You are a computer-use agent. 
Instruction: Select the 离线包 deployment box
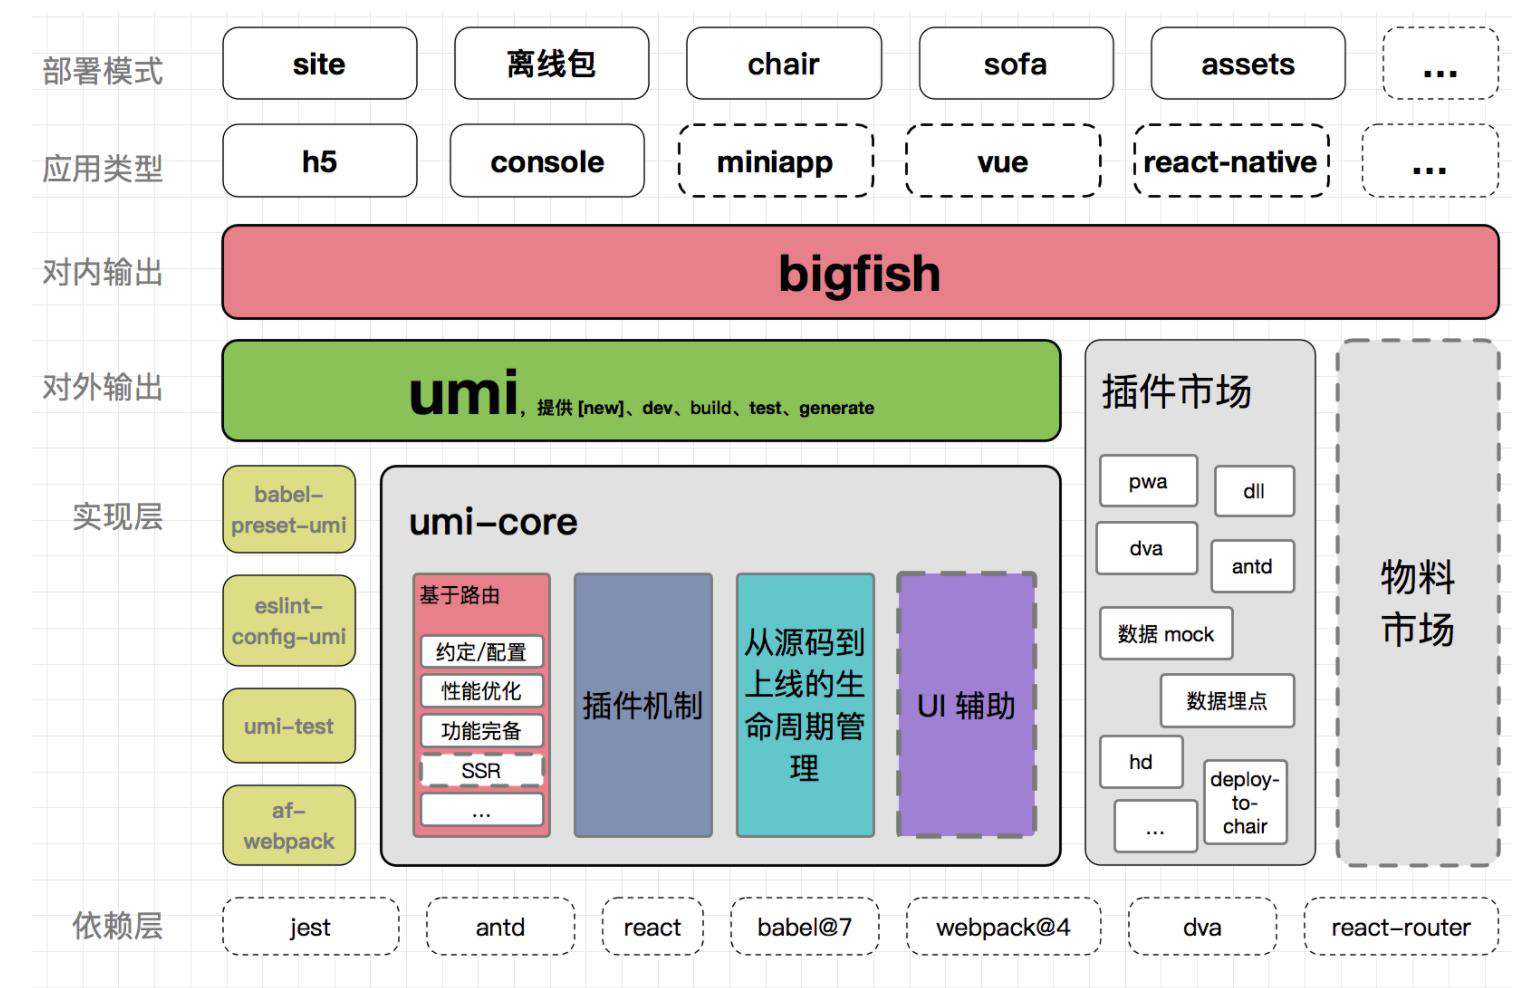551,63
